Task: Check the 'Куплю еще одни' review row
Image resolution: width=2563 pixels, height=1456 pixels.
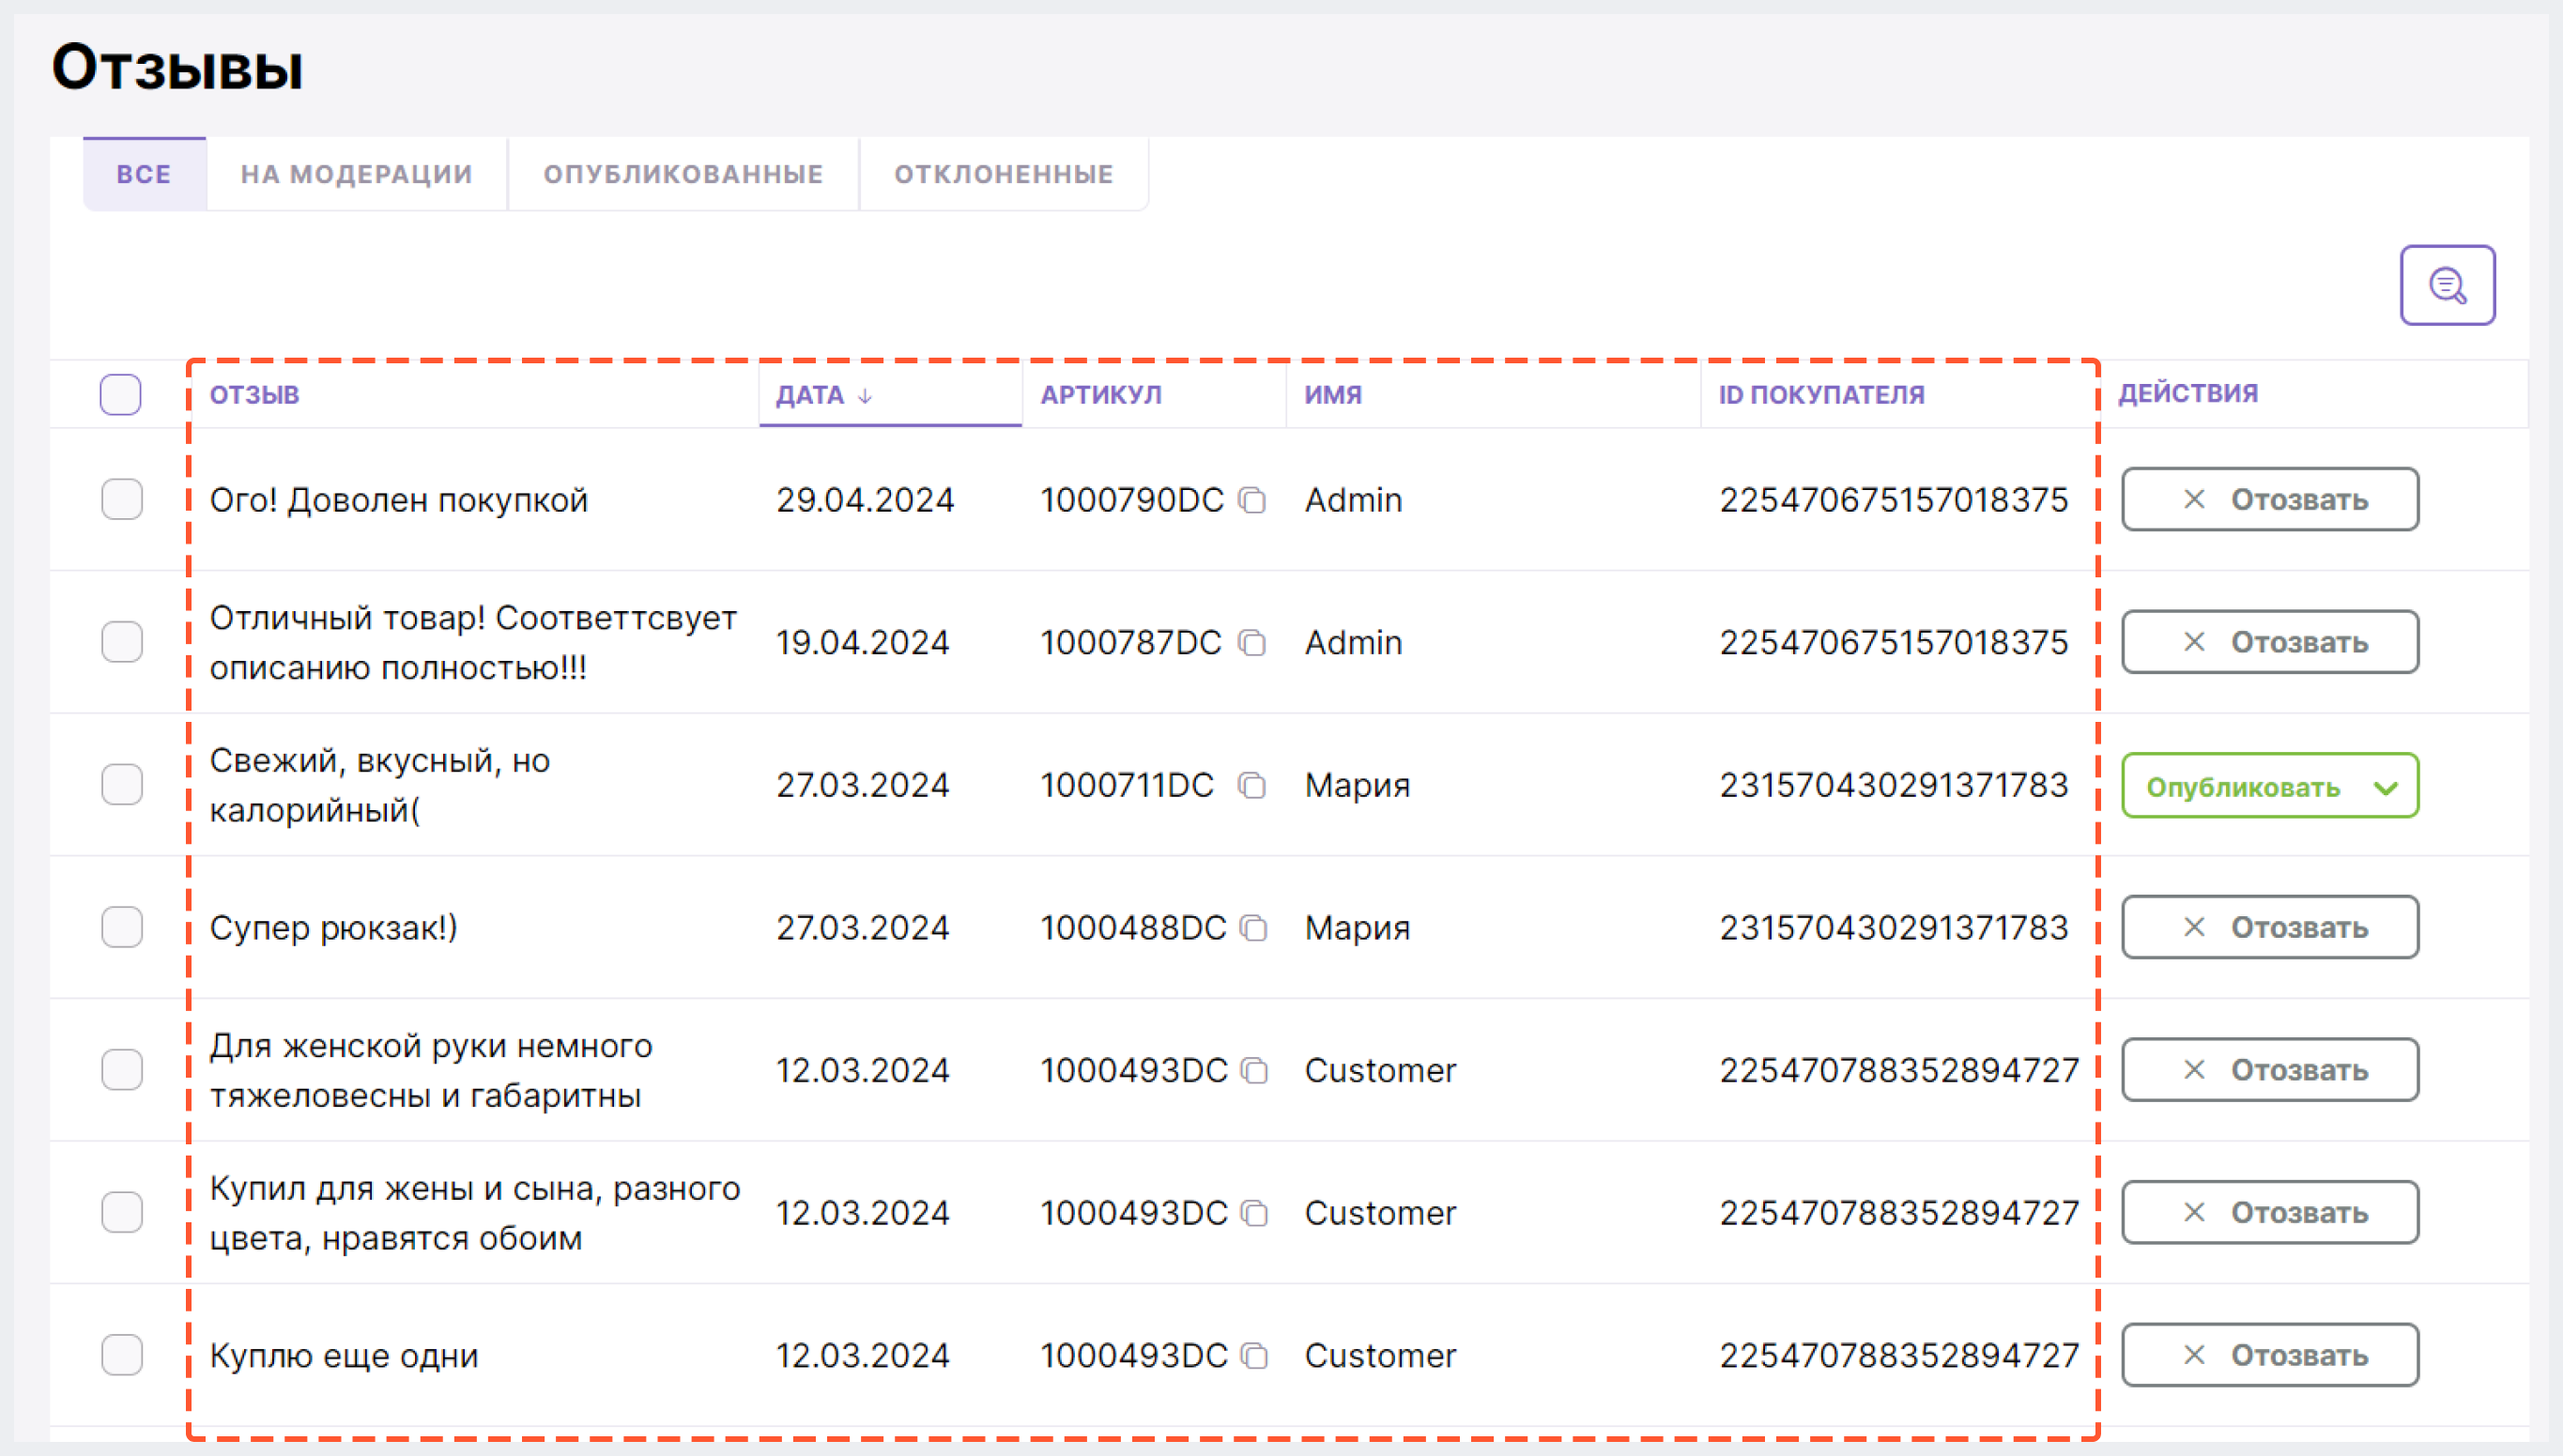Action: pos(121,1356)
